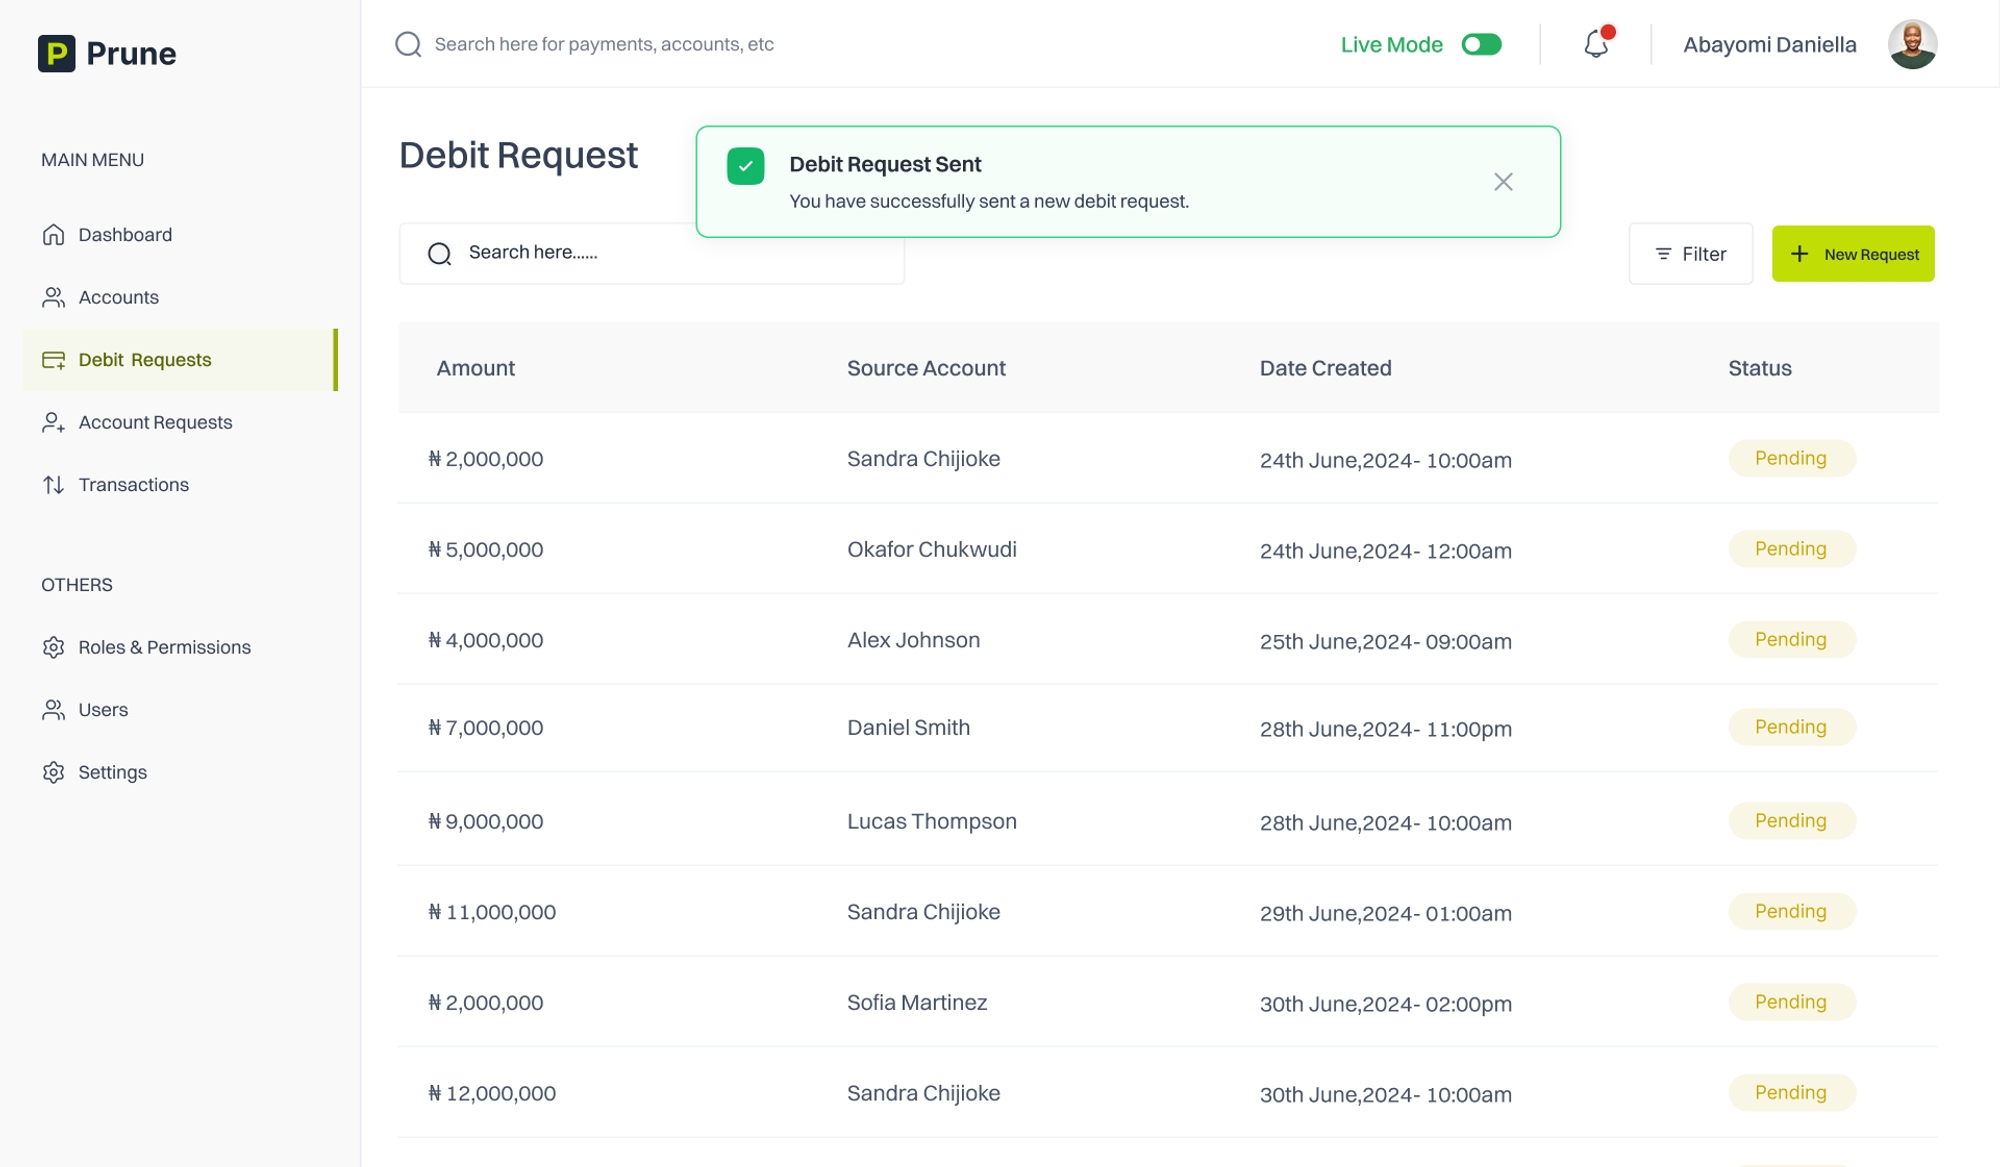This screenshot has width=2000, height=1167.
Task: Click Roles & Permissions gear icon
Action: 53,647
